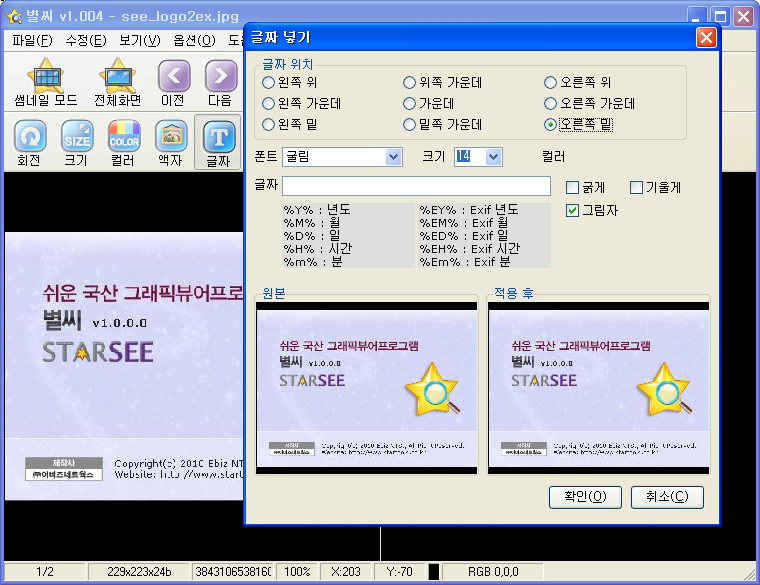Screen dimensions: 760x585
Task: Click the %D% : 일 hint text
Action: pos(312,236)
